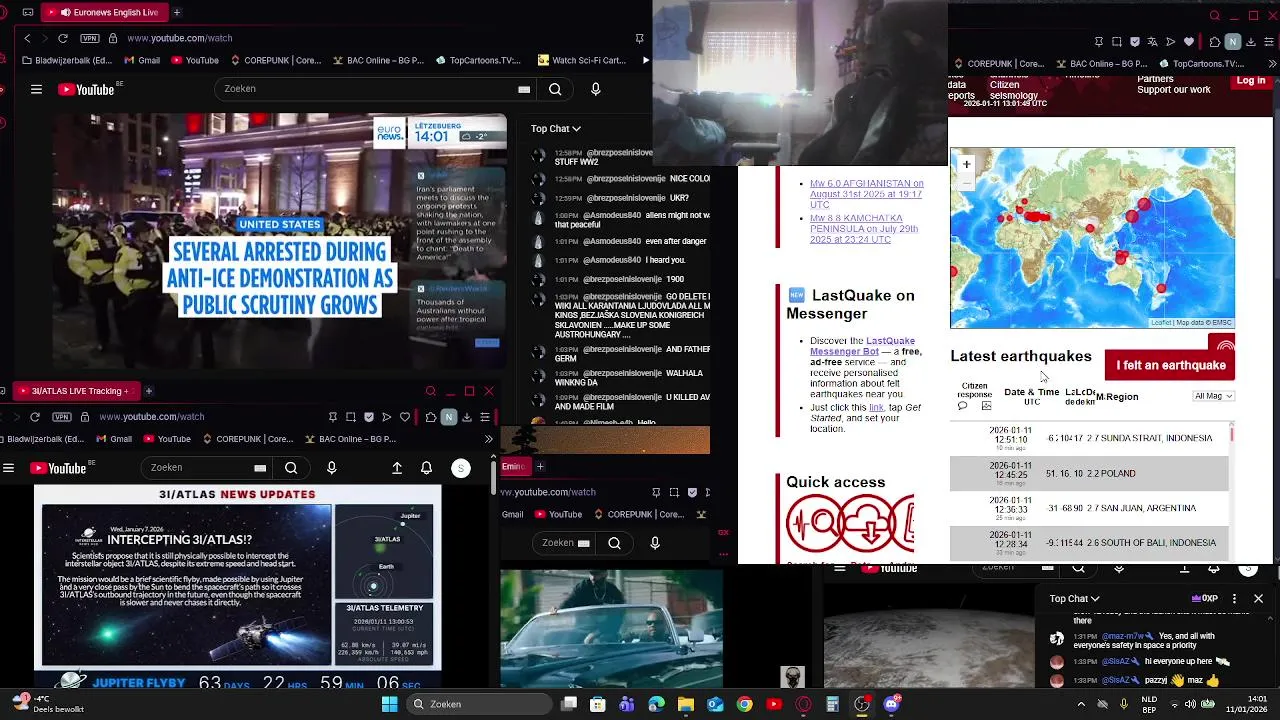The width and height of the screenshot is (1280, 720).
Task: Zoom in on the earthquake map
Action: [x=966, y=163]
